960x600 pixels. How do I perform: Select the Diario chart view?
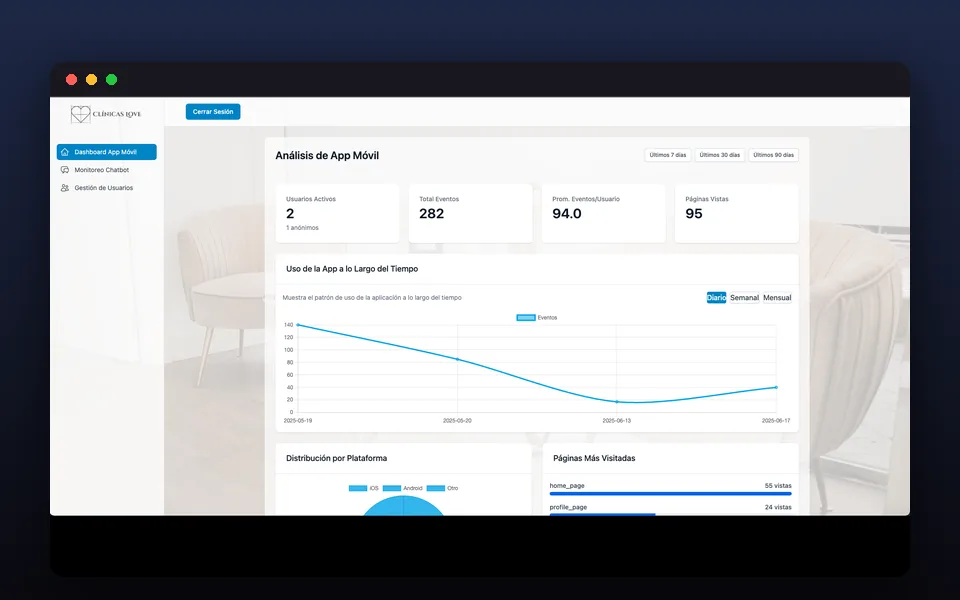(x=716, y=298)
